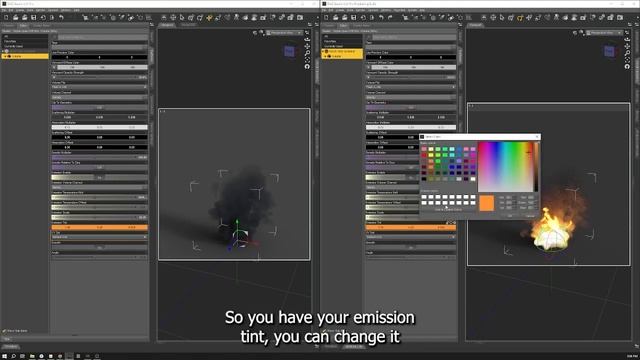The height and width of the screenshot is (360, 640).
Task: Pick white basic color in Select Color dialog
Action: click(473, 179)
